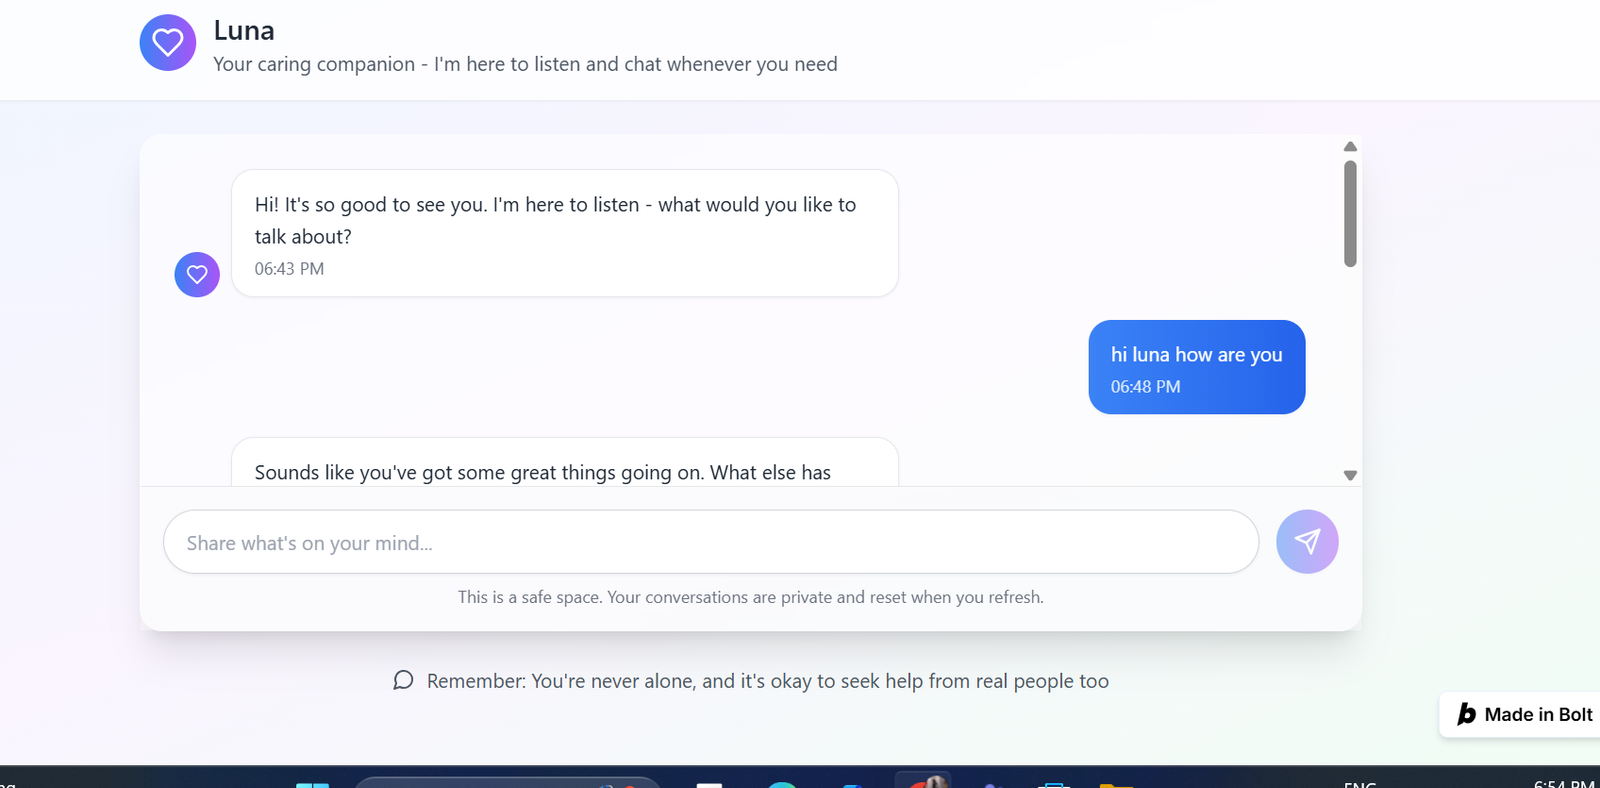
Task: Click the 'You're never alone' reminder text
Action: (x=767, y=681)
